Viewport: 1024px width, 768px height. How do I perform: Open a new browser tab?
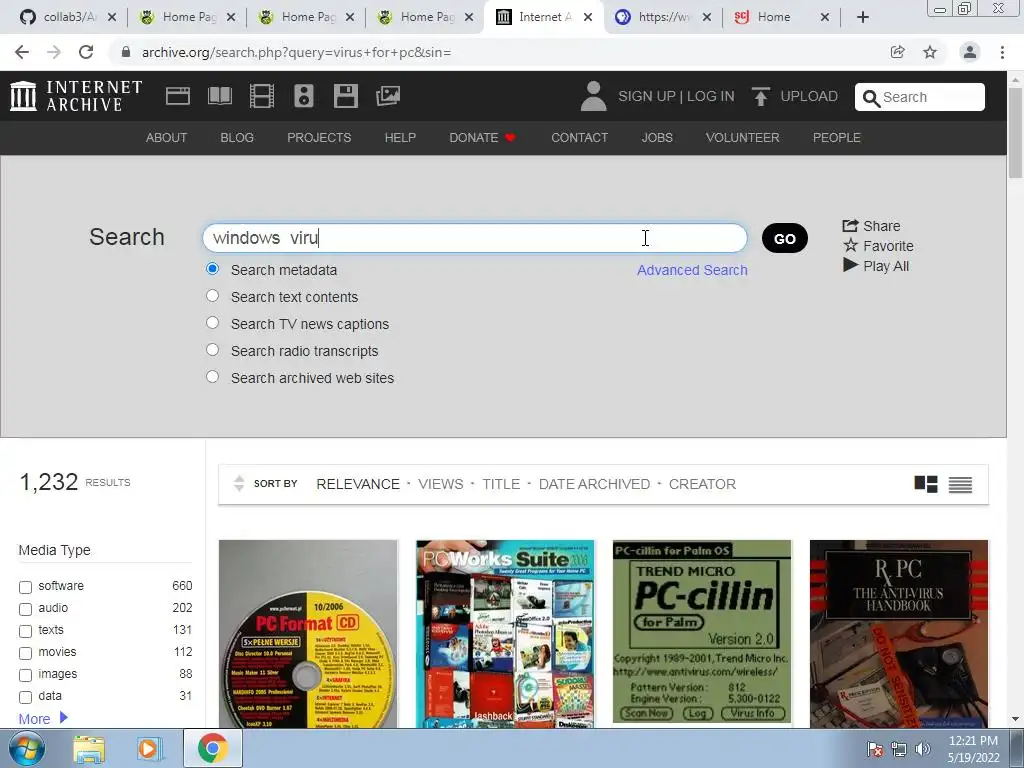(x=863, y=17)
